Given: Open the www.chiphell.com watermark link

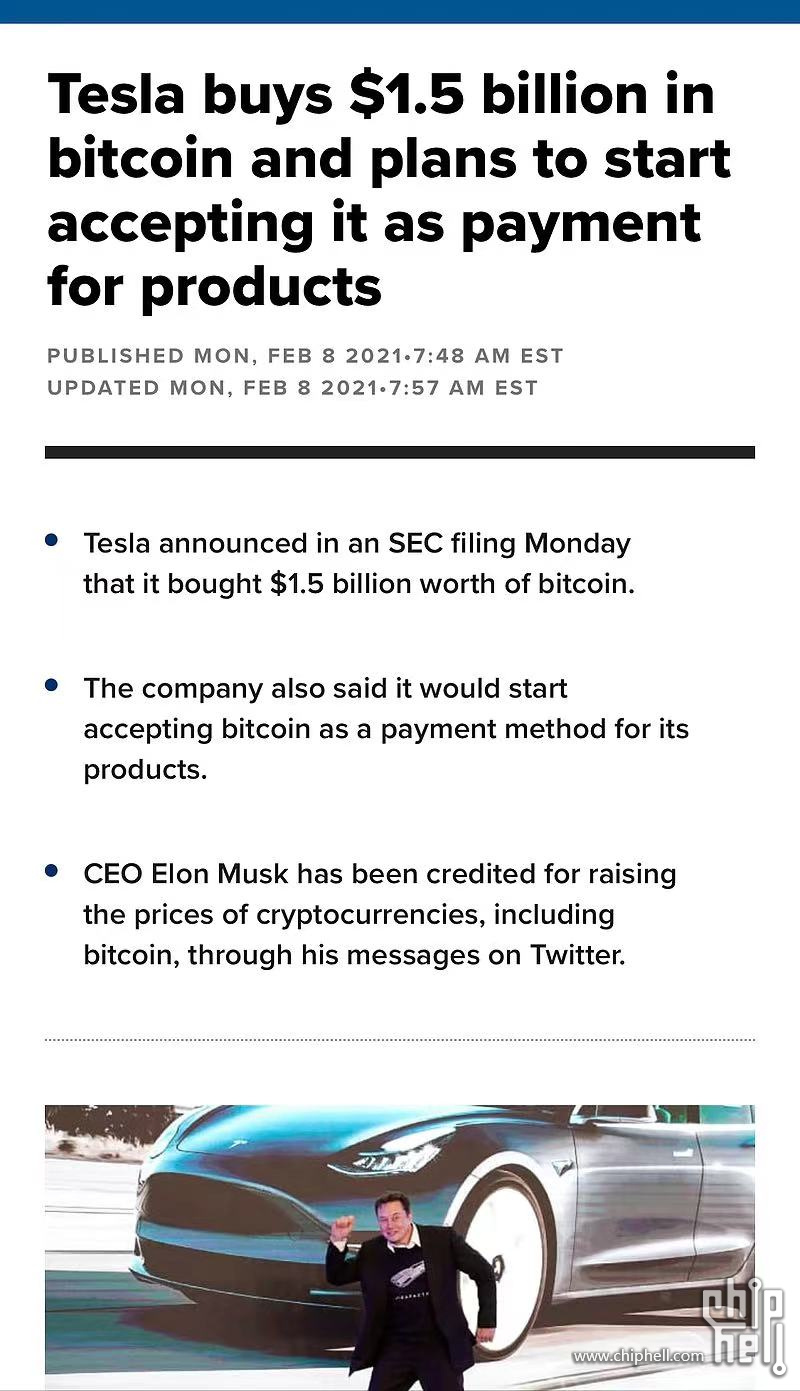Looking at the screenshot, I should point(637,1356).
